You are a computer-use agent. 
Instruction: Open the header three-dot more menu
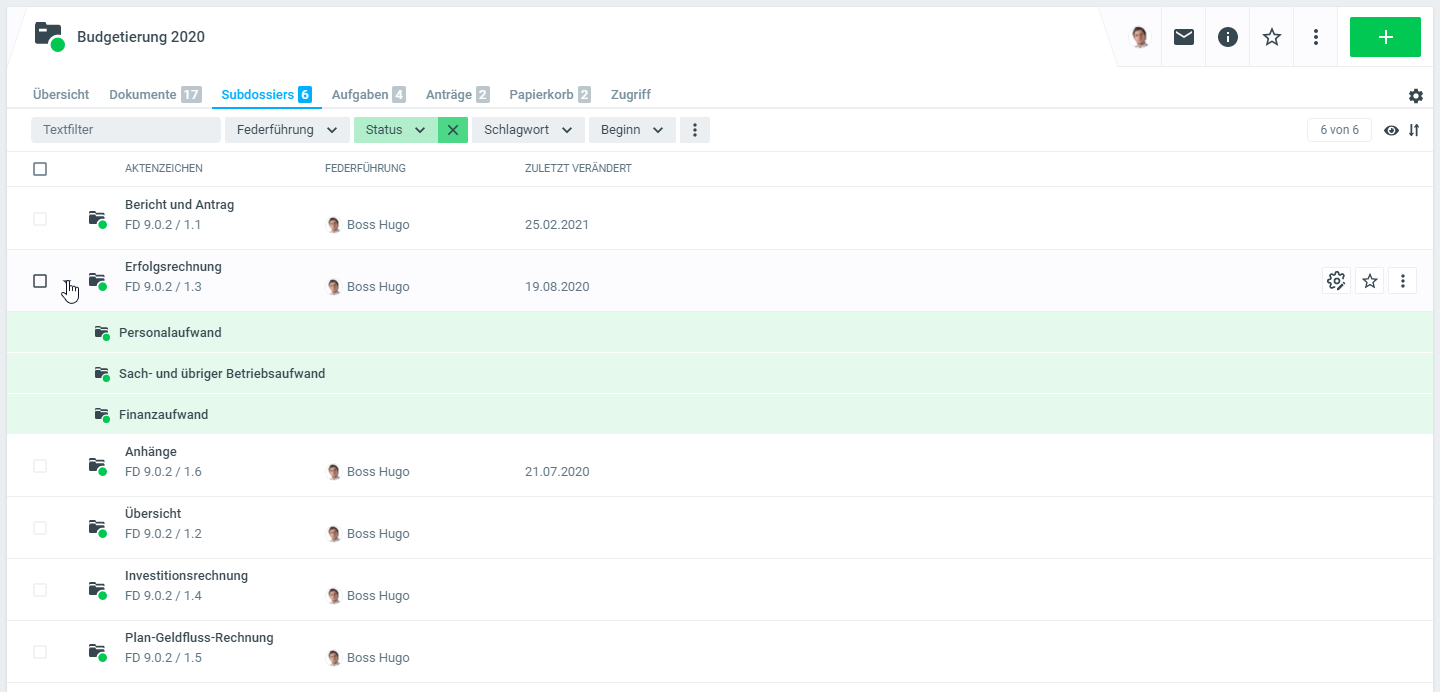(1316, 37)
